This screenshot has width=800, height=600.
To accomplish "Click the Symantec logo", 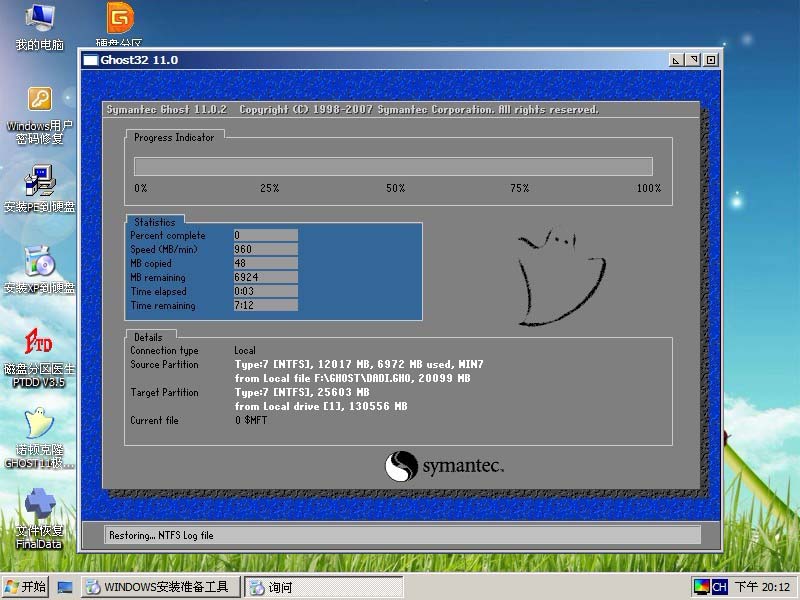I will [444, 466].
